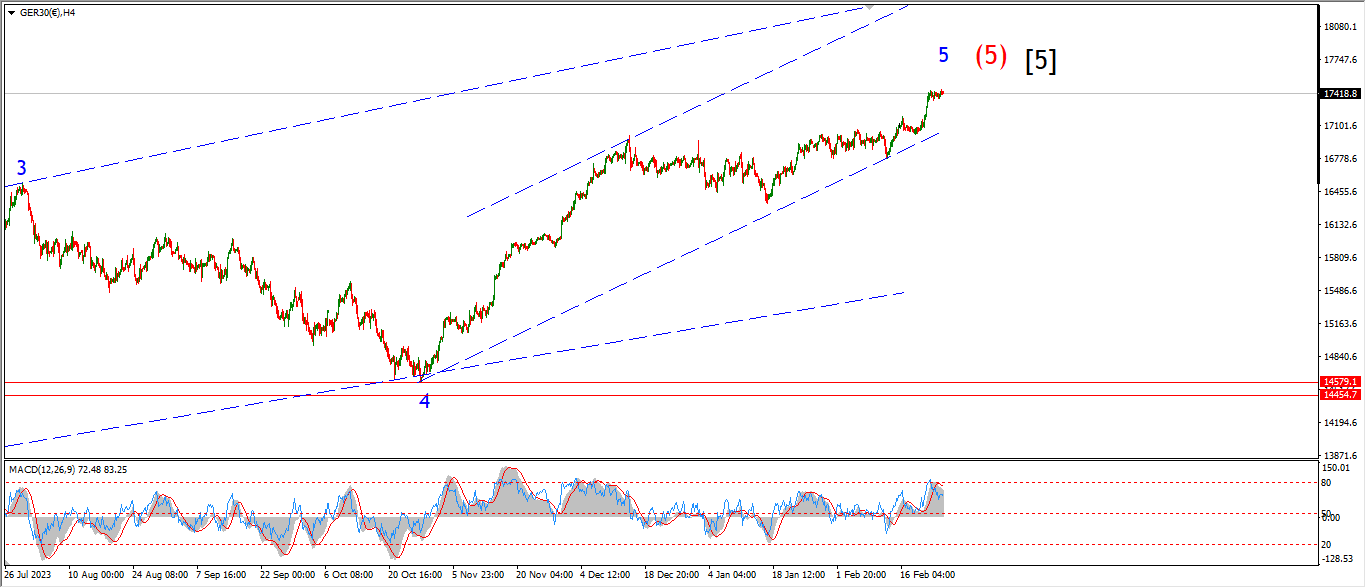The width and height of the screenshot is (1366, 588).
Task: Select the blue wave 3 label
Action: 21,168
